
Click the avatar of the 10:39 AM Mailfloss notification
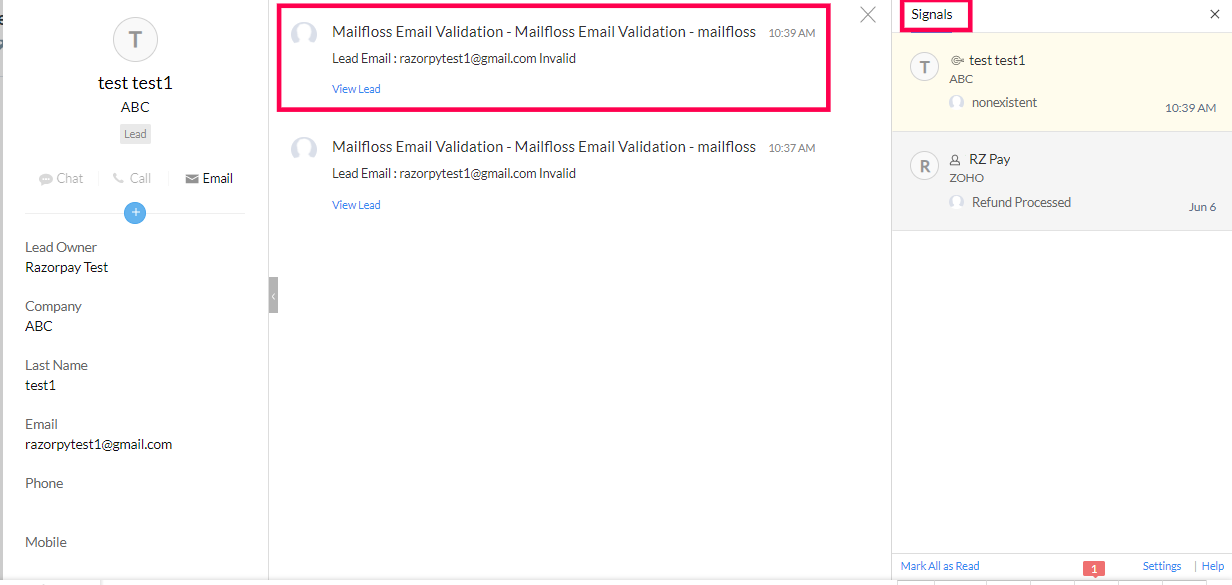(x=304, y=34)
